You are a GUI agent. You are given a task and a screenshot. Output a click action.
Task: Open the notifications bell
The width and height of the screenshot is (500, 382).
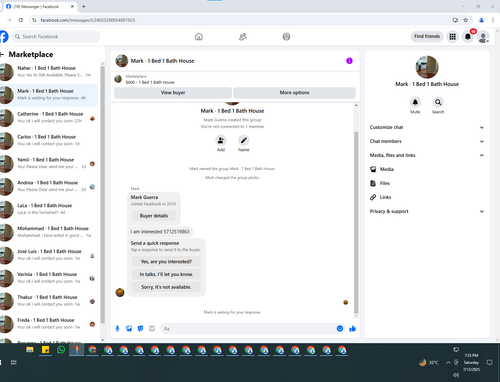pyautogui.click(x=468, y=37)
